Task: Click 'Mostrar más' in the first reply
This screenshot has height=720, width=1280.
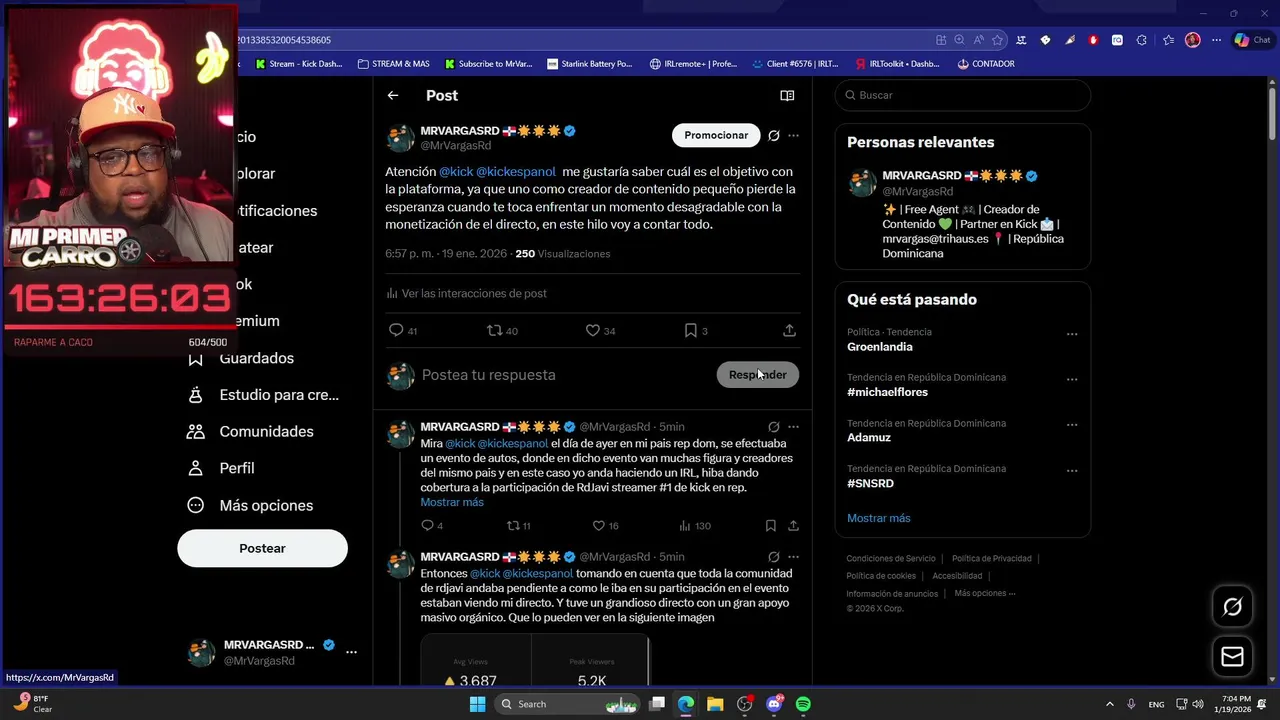Action: coord(452,502)
